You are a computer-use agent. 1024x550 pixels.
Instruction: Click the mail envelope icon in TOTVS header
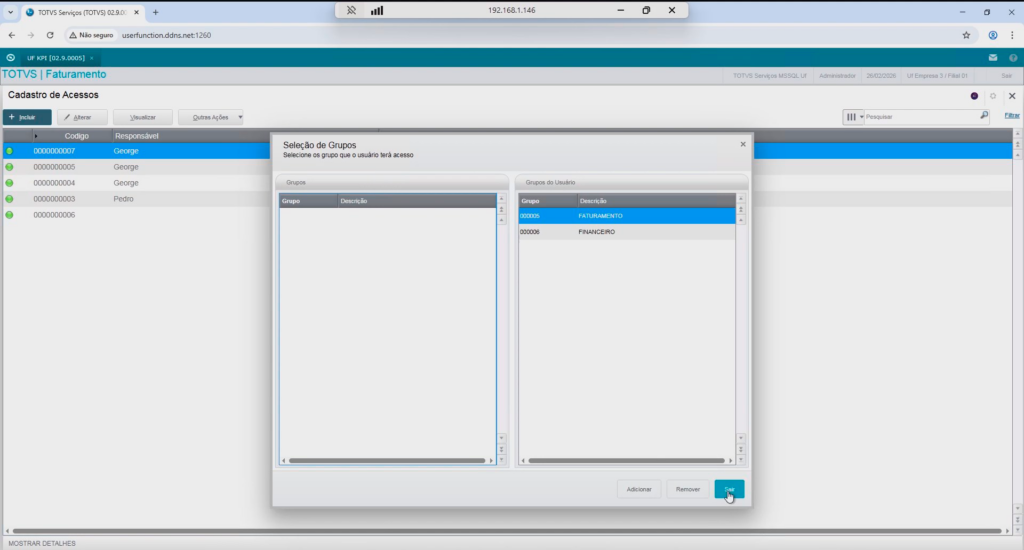[x=993, y=58]
